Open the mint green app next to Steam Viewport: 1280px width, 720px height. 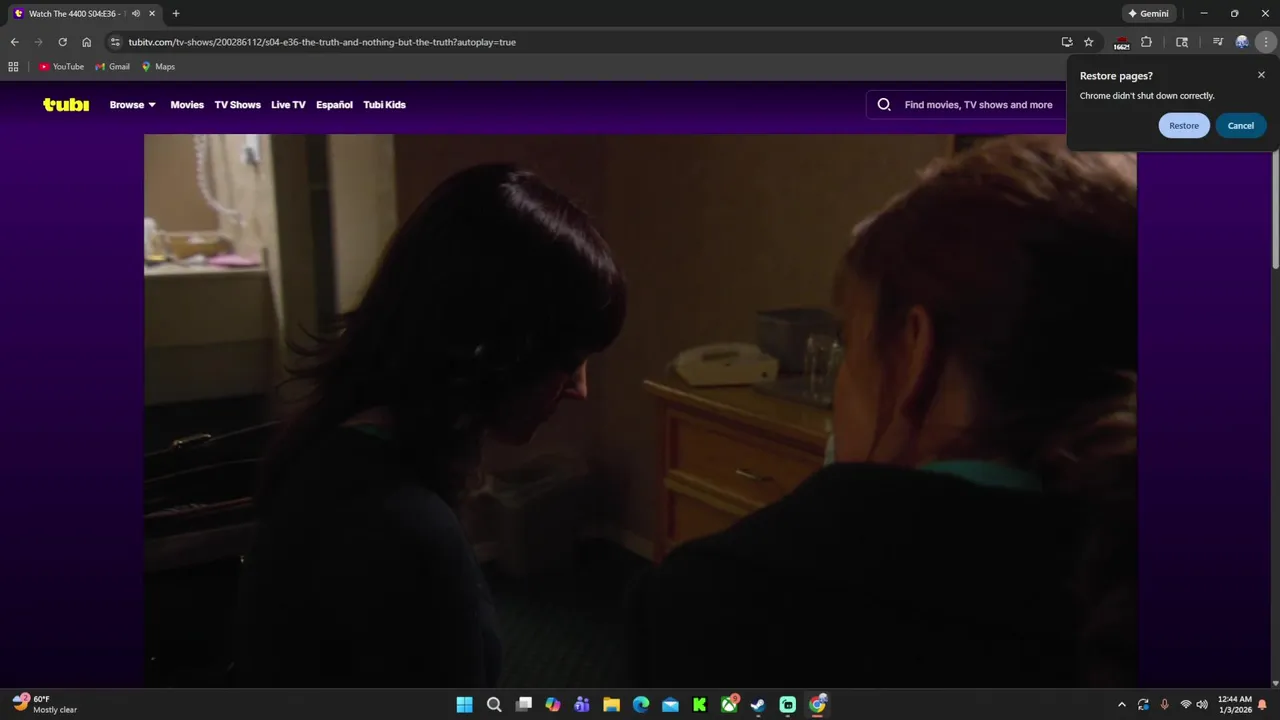[x=788, y=705]
